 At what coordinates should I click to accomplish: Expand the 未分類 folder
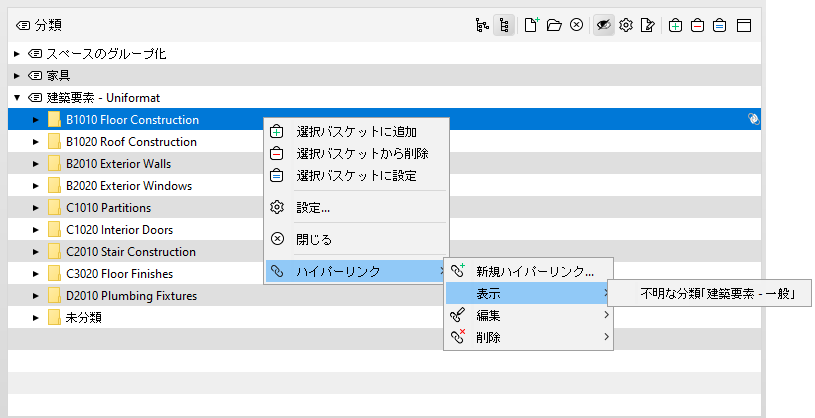(x=35, y=318)
